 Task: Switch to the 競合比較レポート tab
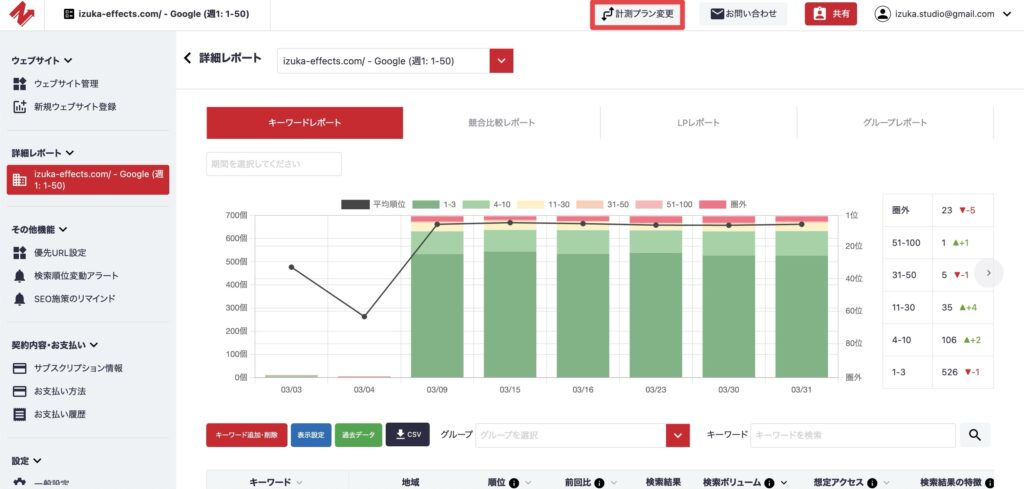501,123
